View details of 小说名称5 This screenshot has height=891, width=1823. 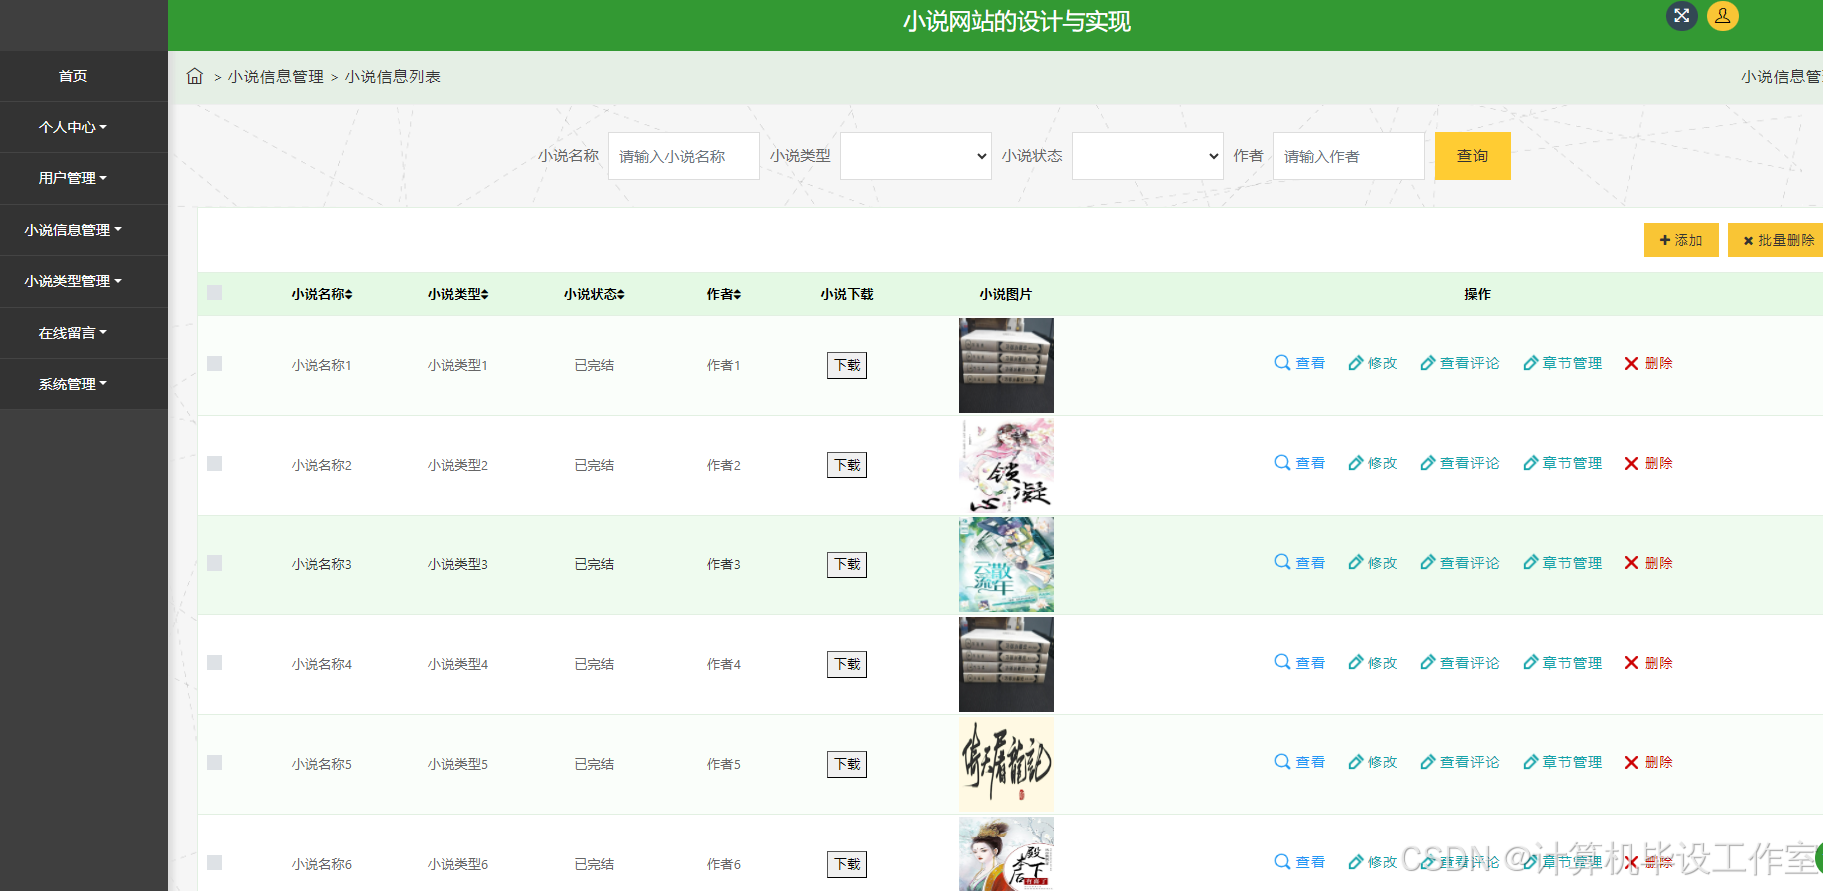(x=1300, y=762)
